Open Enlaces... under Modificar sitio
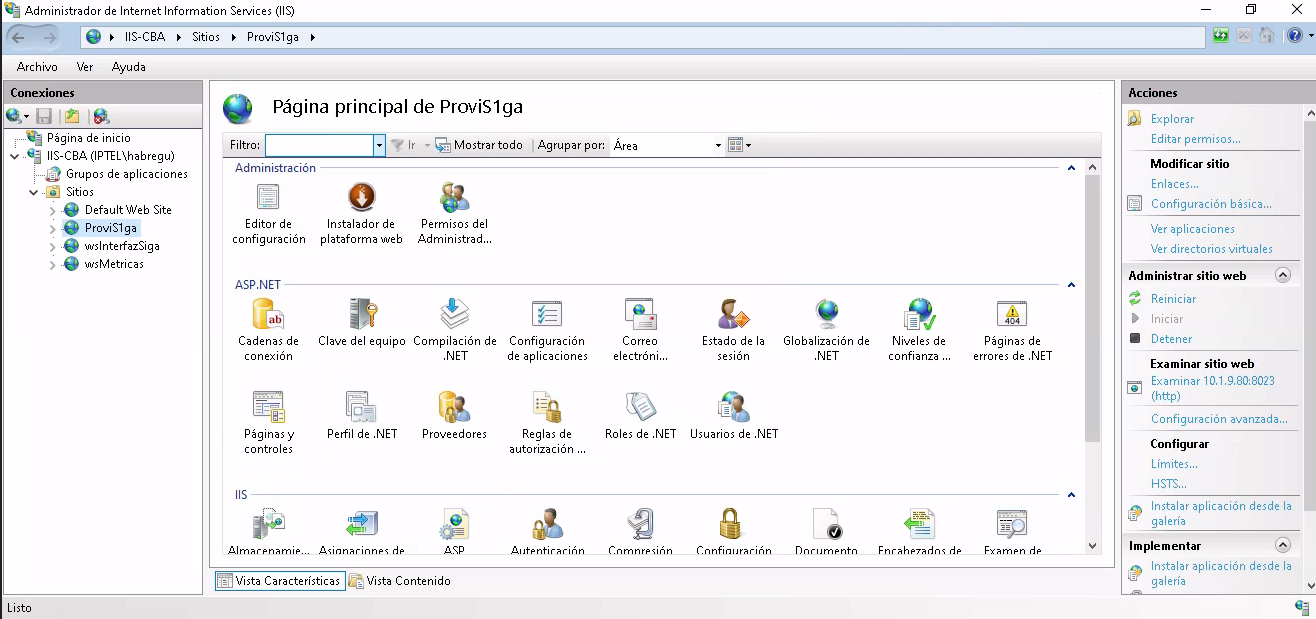Viewport: 1316px width, 619px height. click(x=1174, y=184)
